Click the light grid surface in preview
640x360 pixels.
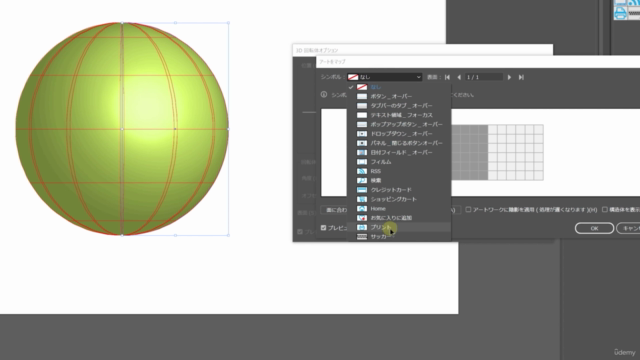tap(516, 152)
